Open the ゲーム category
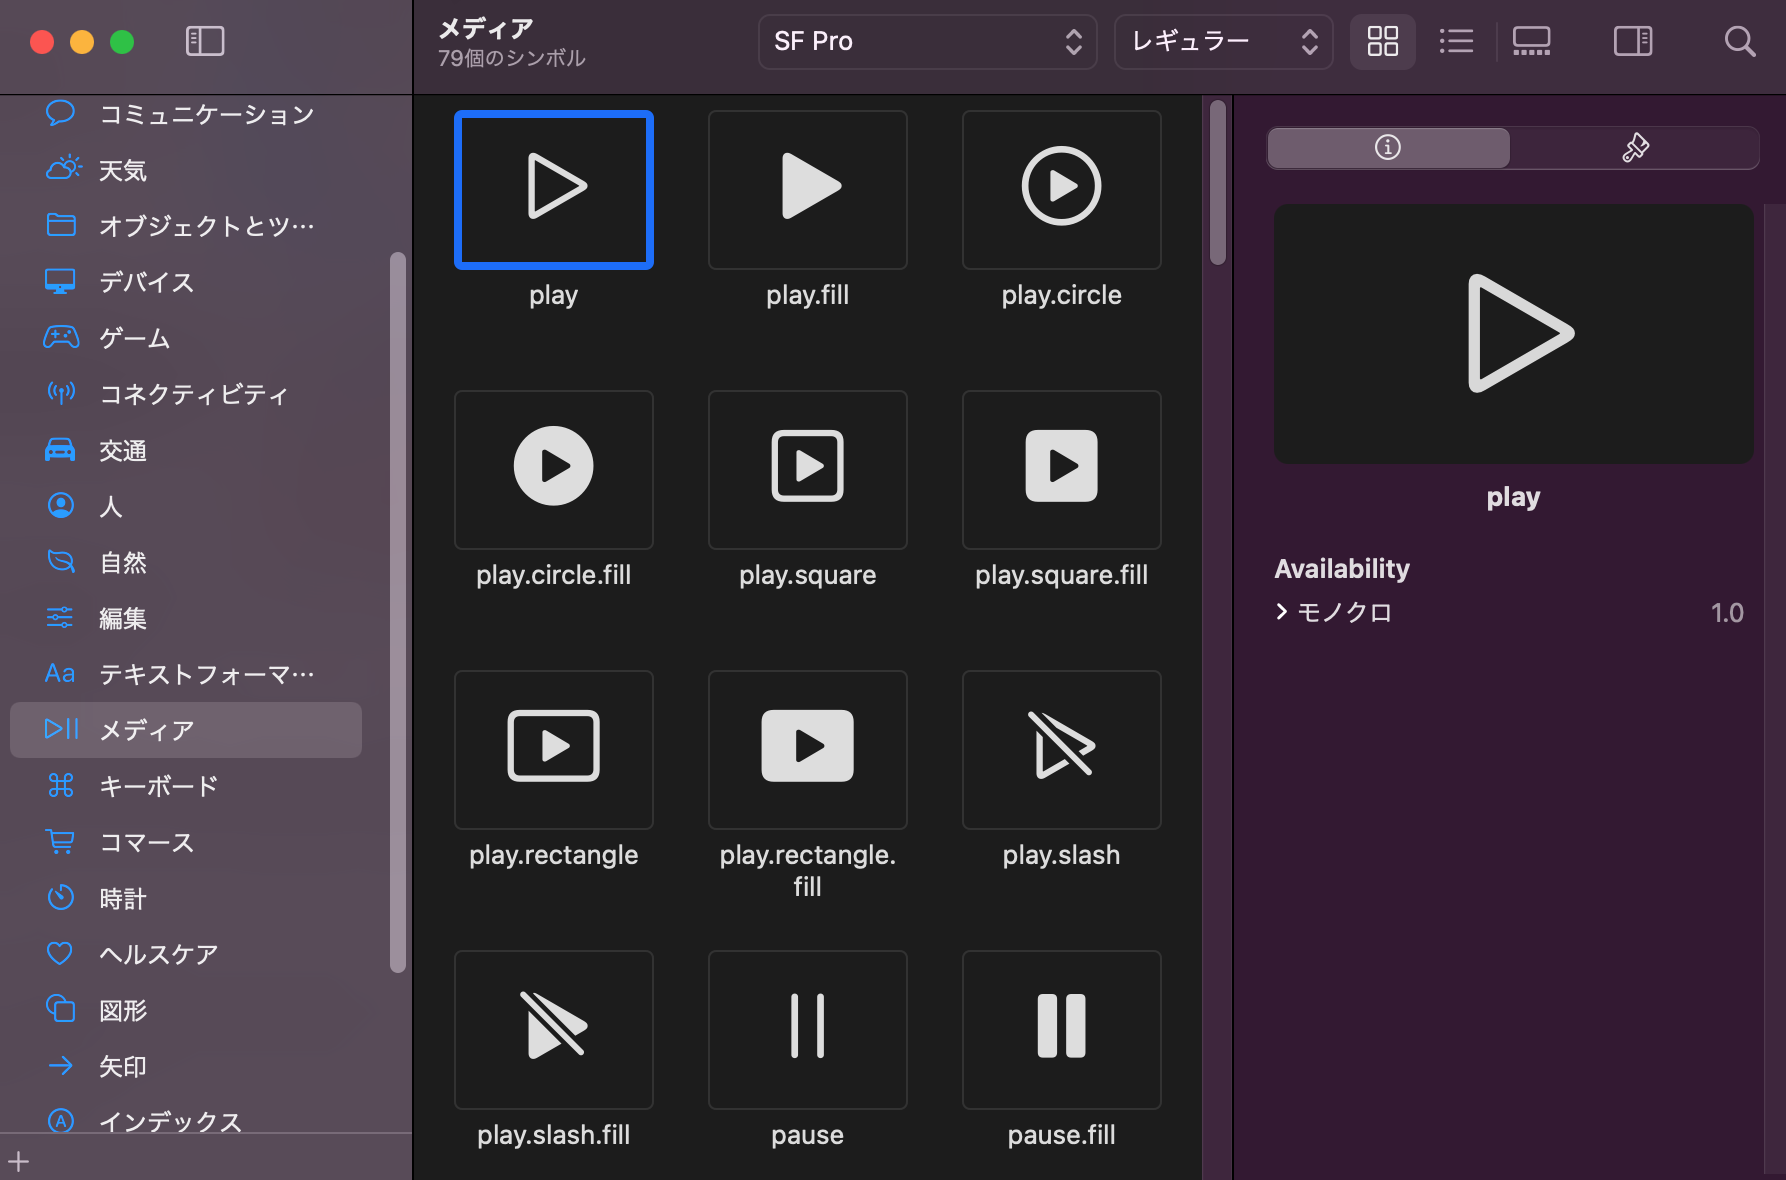 186,338
